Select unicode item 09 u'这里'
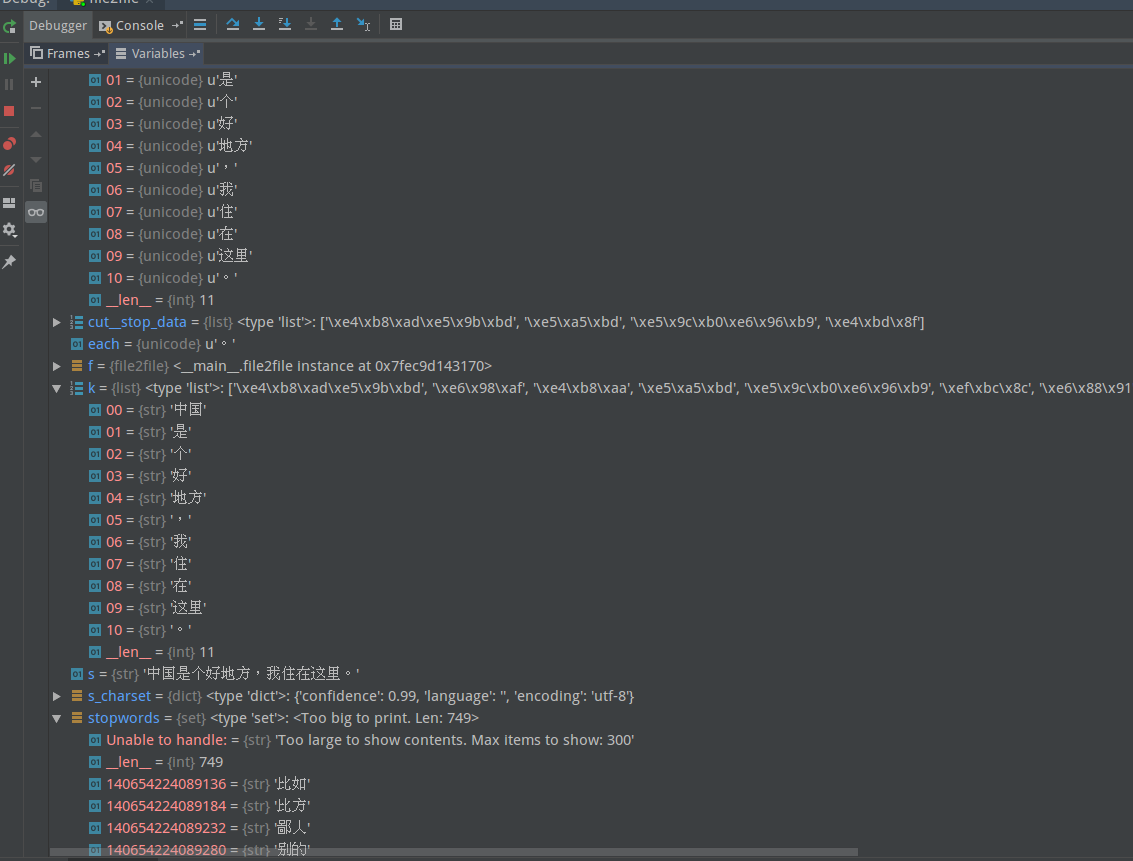The width and height of the screenshot is (1133, 861). coord(171,256)
